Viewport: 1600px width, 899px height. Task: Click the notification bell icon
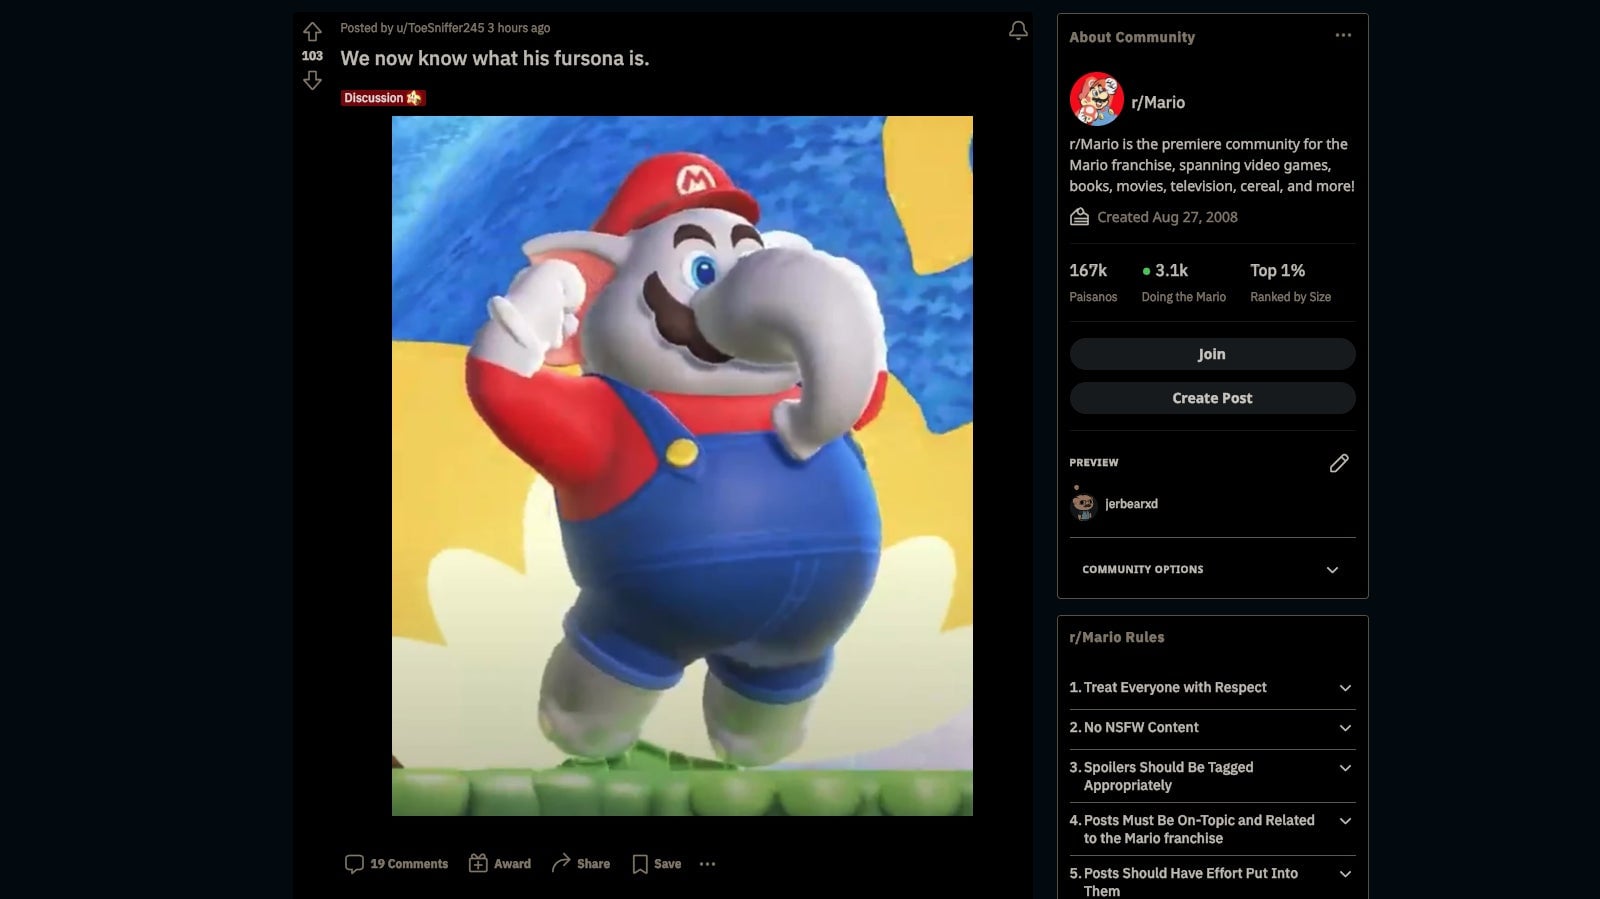pos(1018,31)
